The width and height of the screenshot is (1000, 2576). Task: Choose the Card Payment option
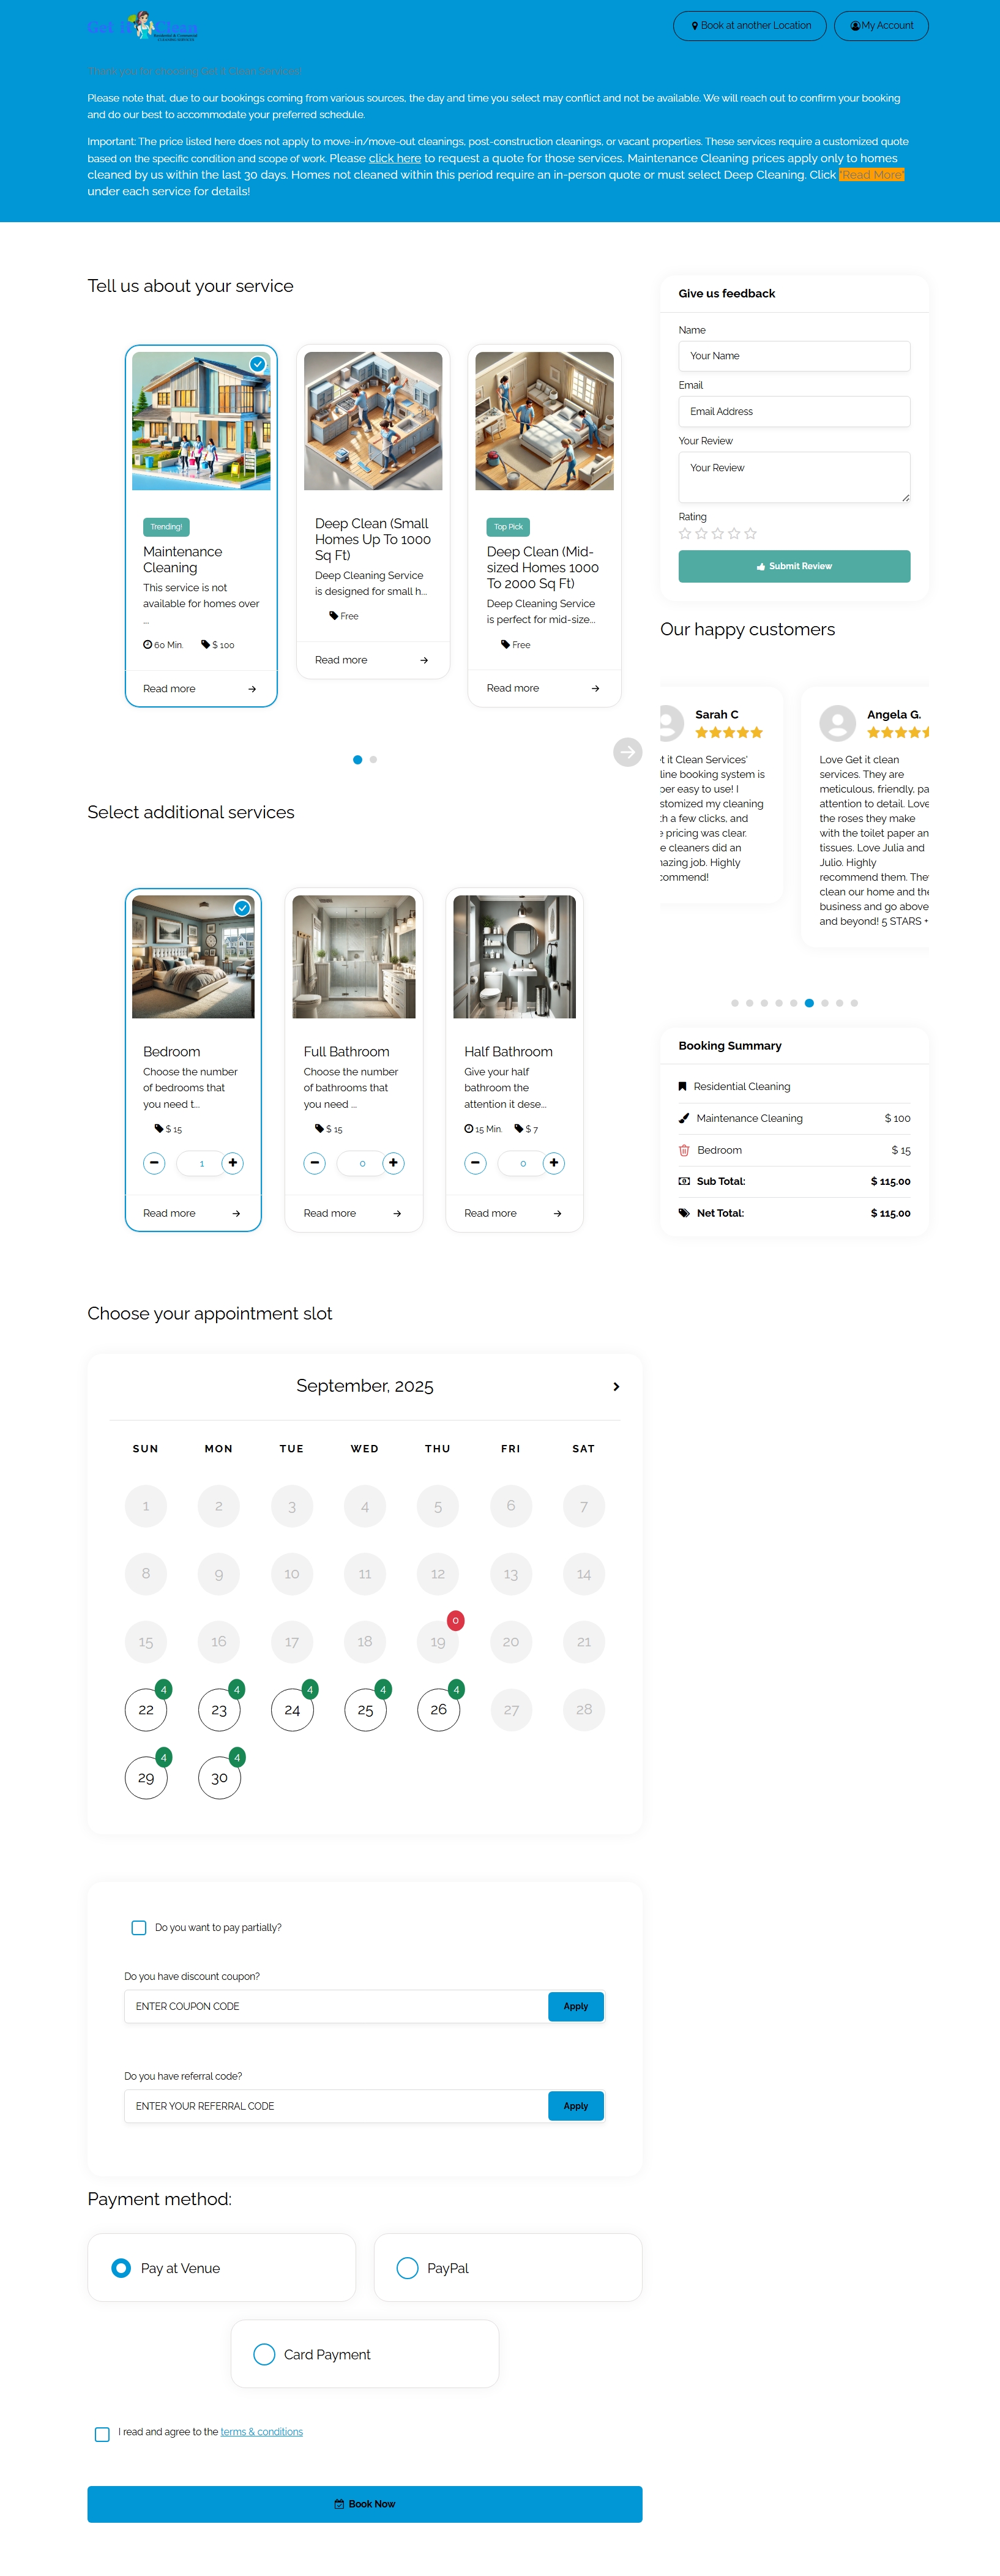pyautogui.click(x=264, y=2354)
